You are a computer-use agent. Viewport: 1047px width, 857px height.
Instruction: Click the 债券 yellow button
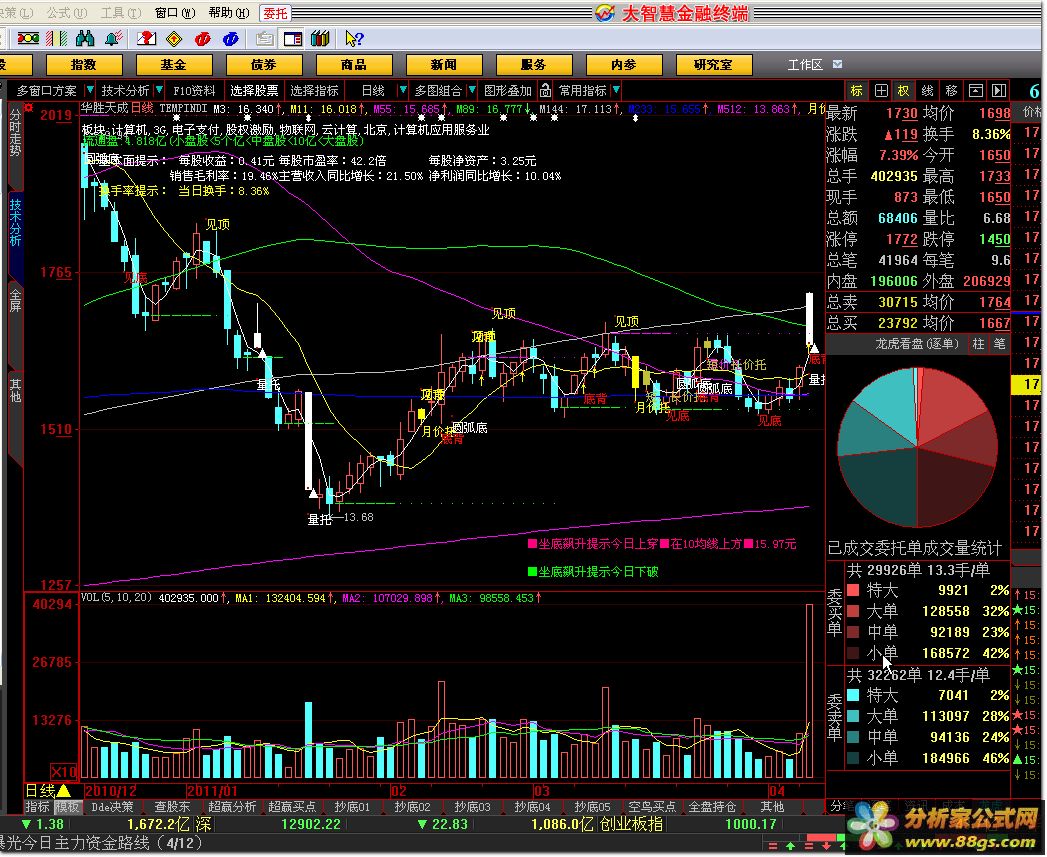coord(264,65)
